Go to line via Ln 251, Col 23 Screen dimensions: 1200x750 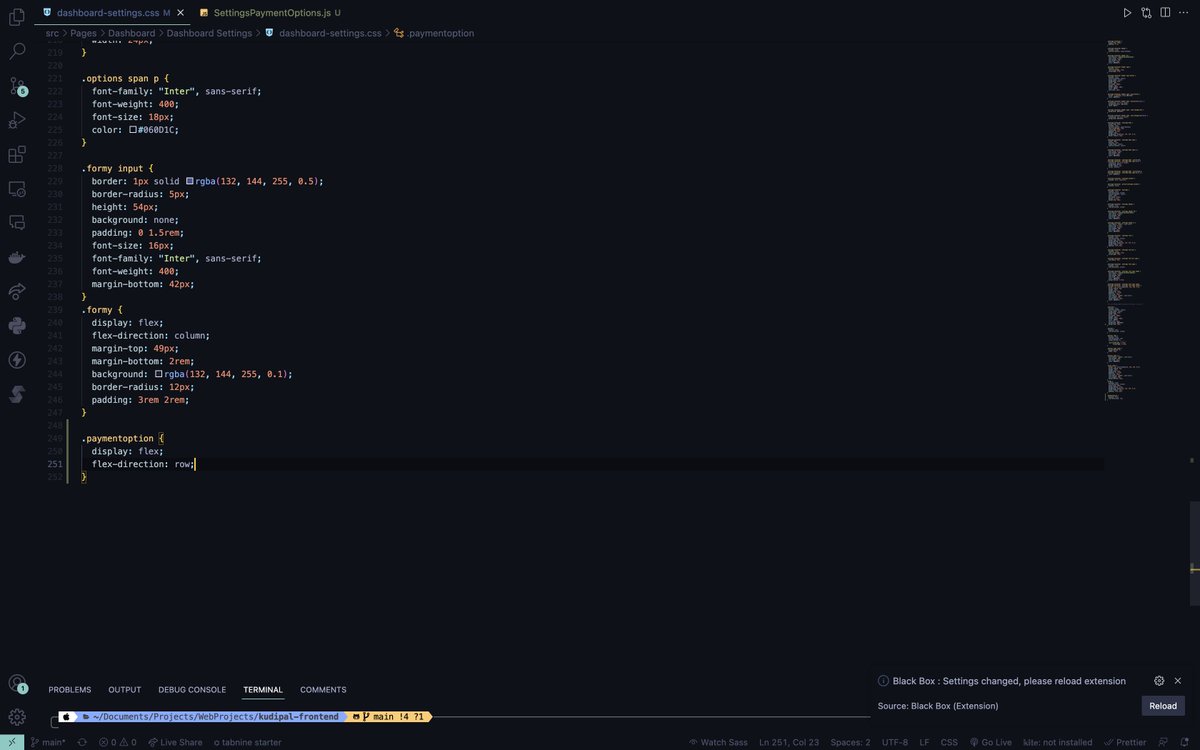790,742
